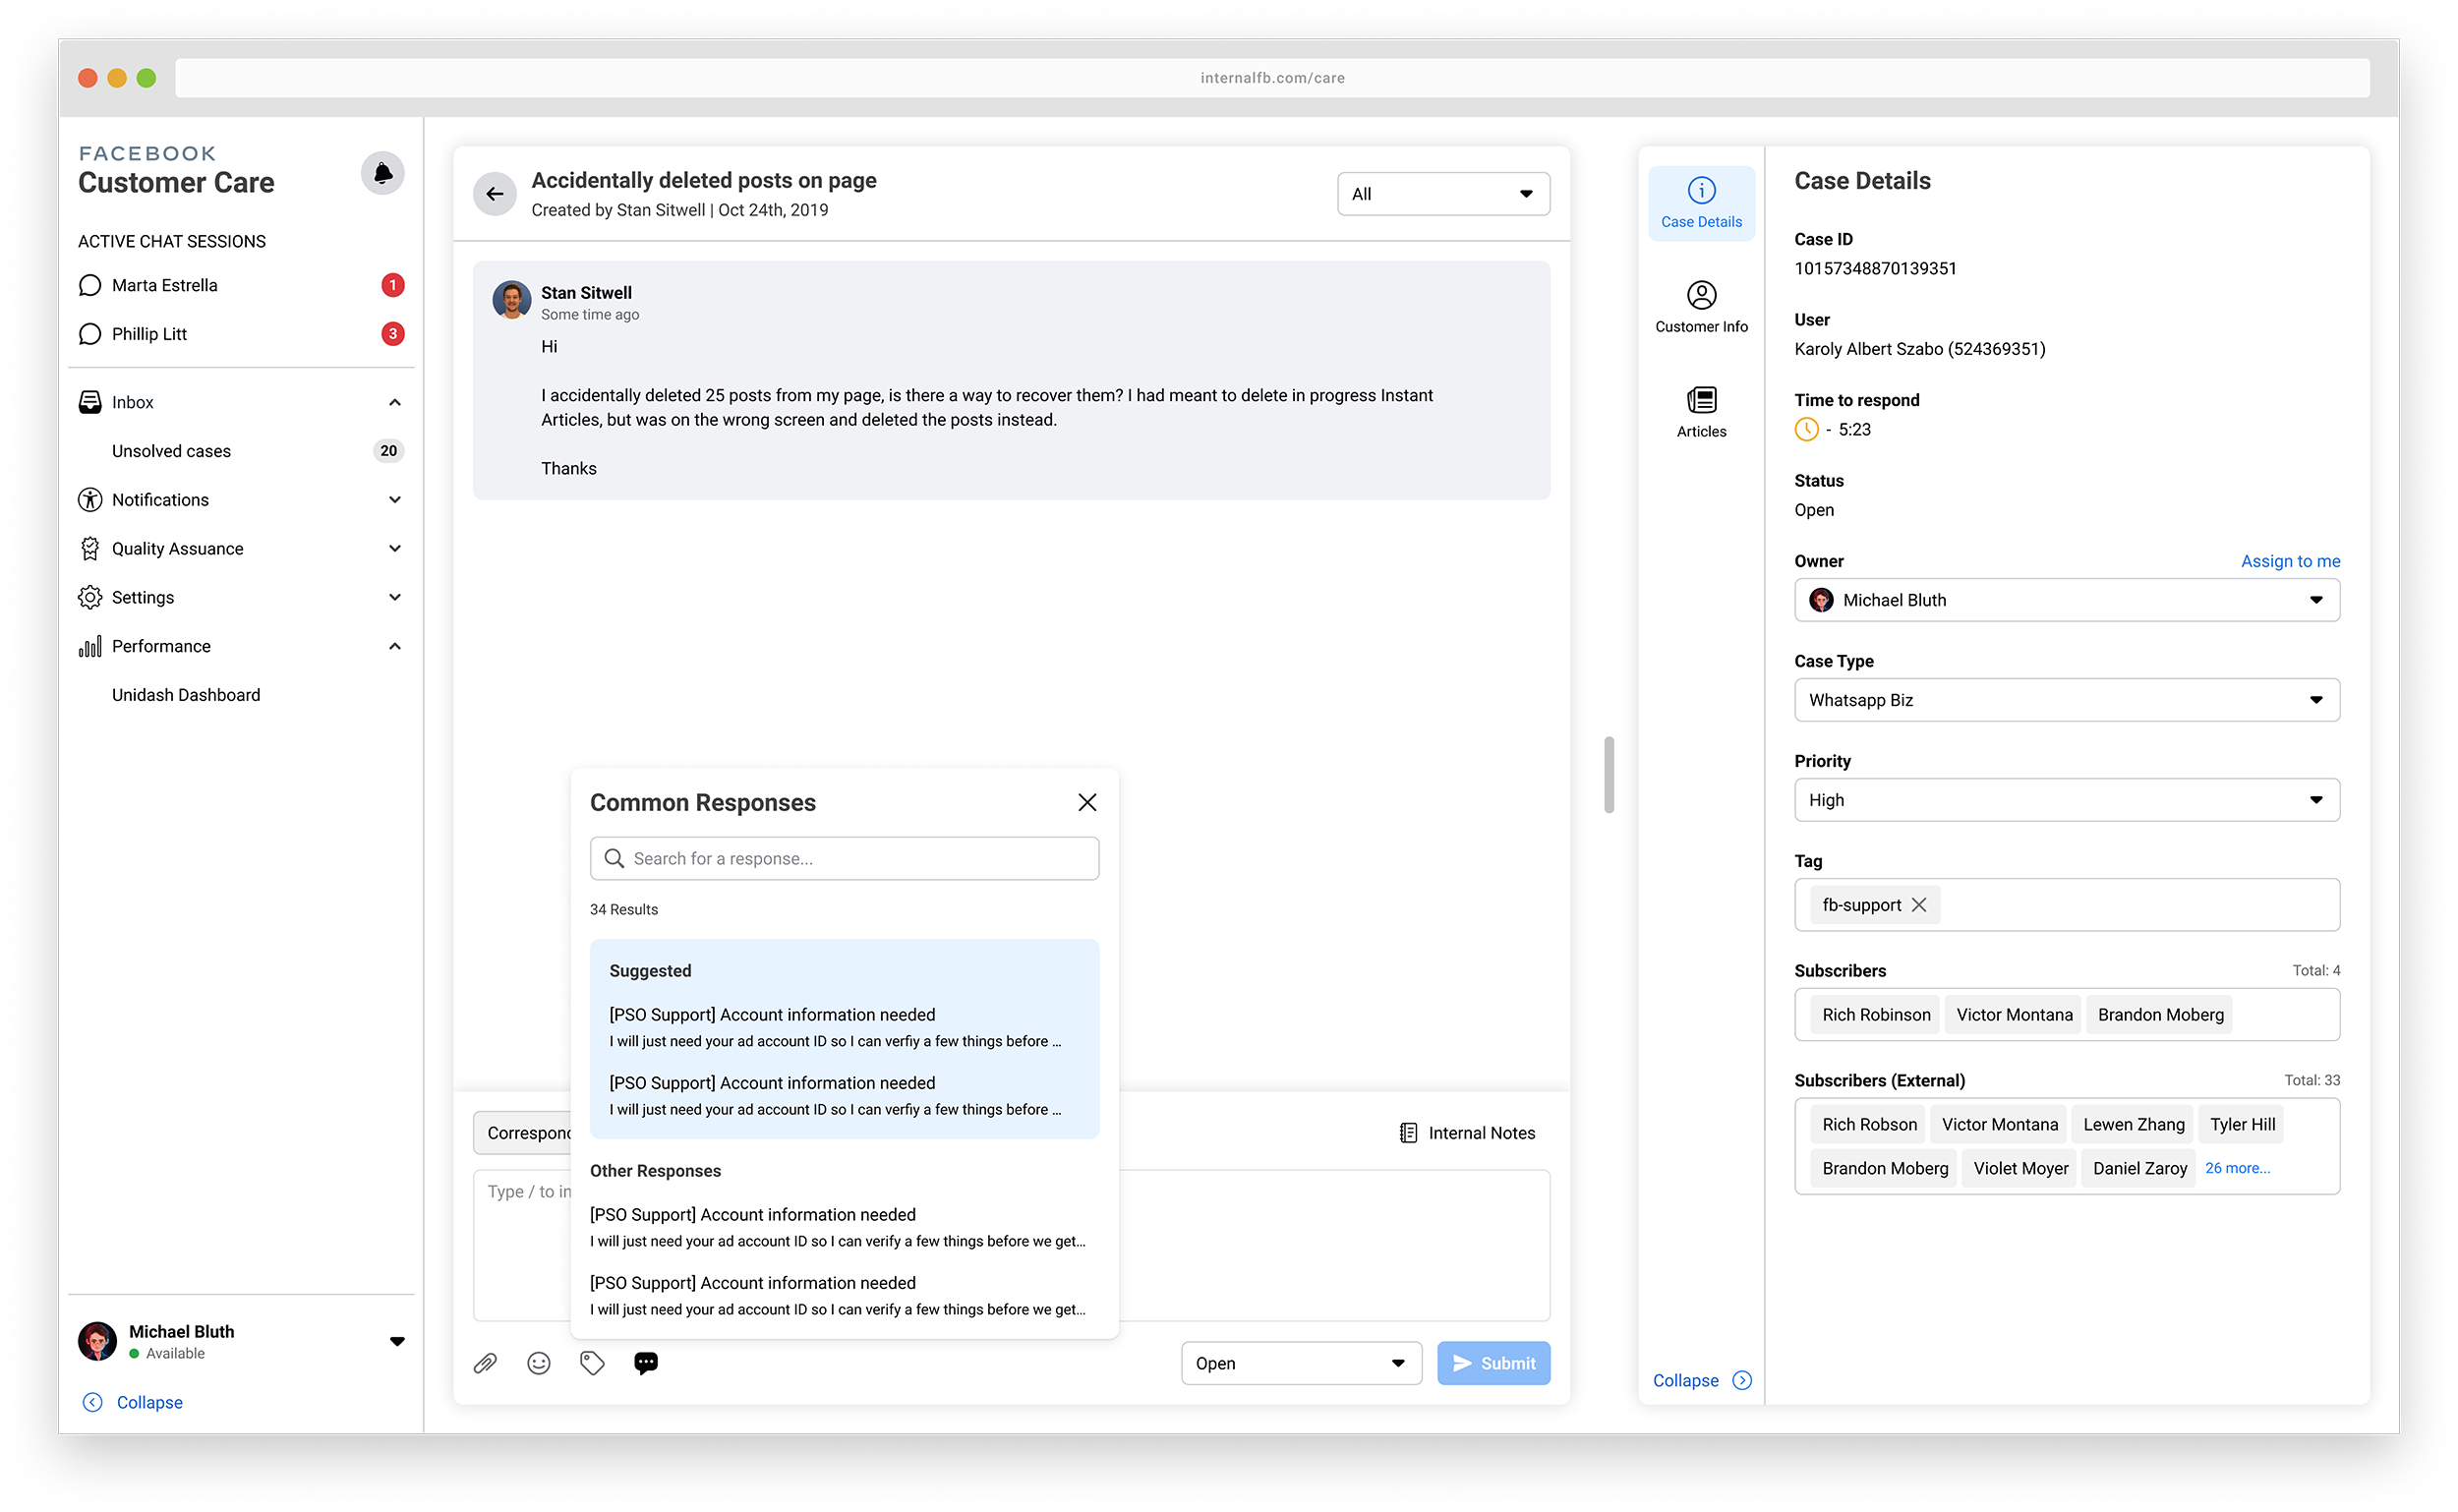Screen dimensions: 2458x1512
Task: Click the conversation vertical scrollbar
Action: [x=1609, y=775]
